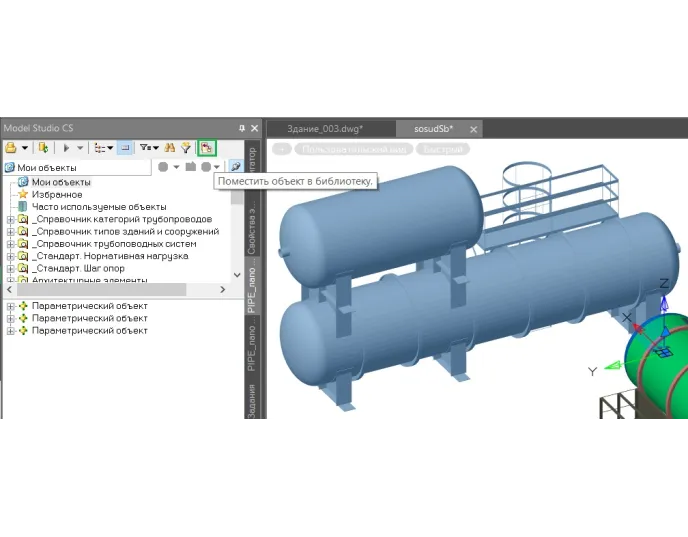688x537 pixels.
Task: Click the 'Пользовательский вид' viewport label
Action: pyautogui.click(x=353, y=149)
